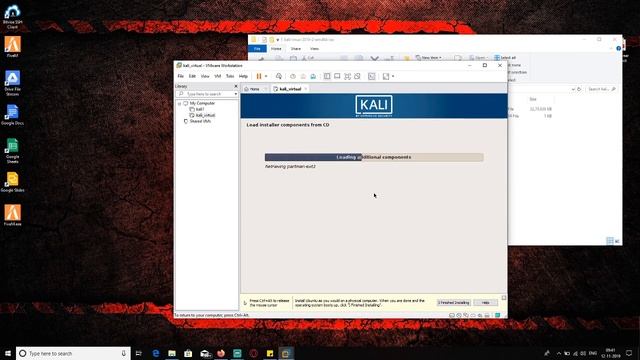
Task: Open VMware Help menu
Action: [243, 76]
